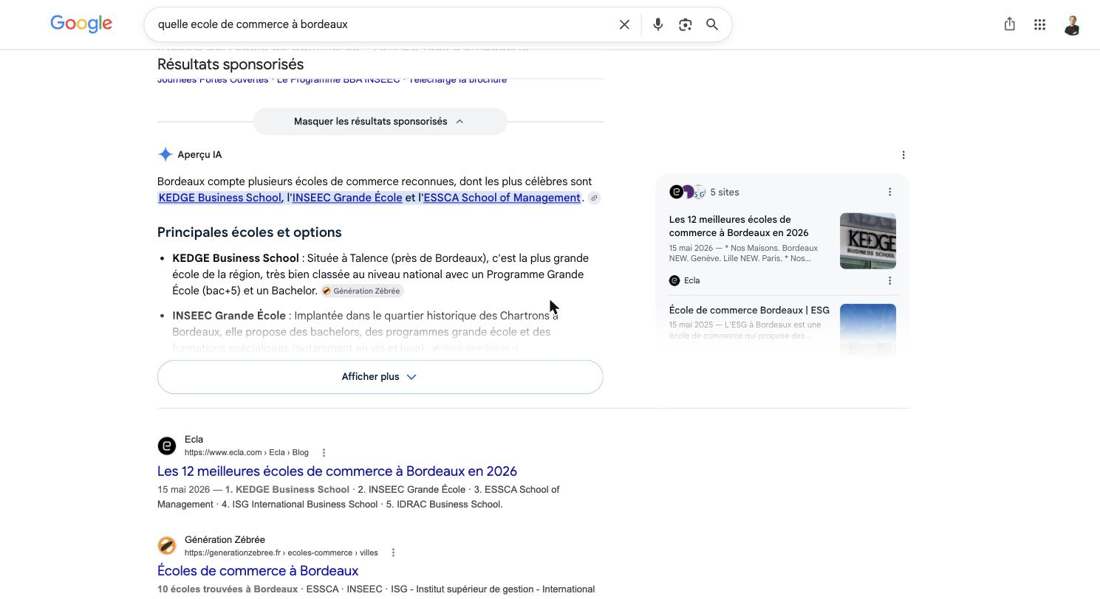Clear the search query with the X icon
The image size is (1100, 599).
click(x=624, y=25)
